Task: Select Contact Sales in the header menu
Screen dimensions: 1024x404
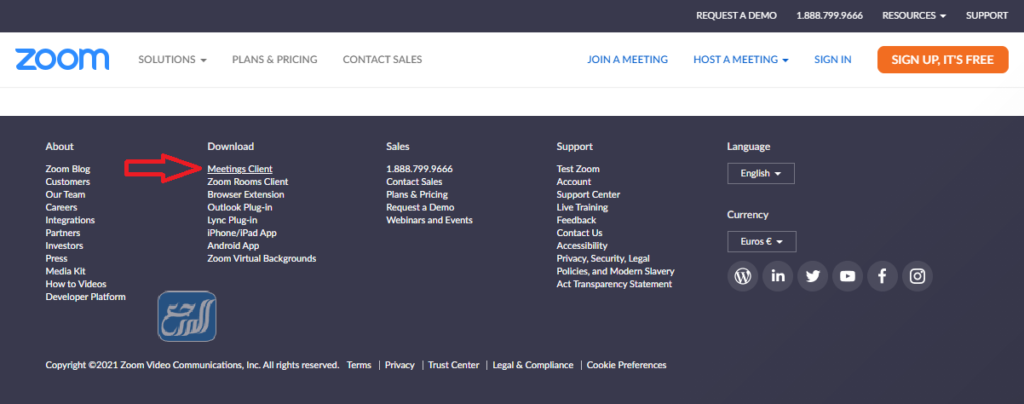Action: pos(382,60)
